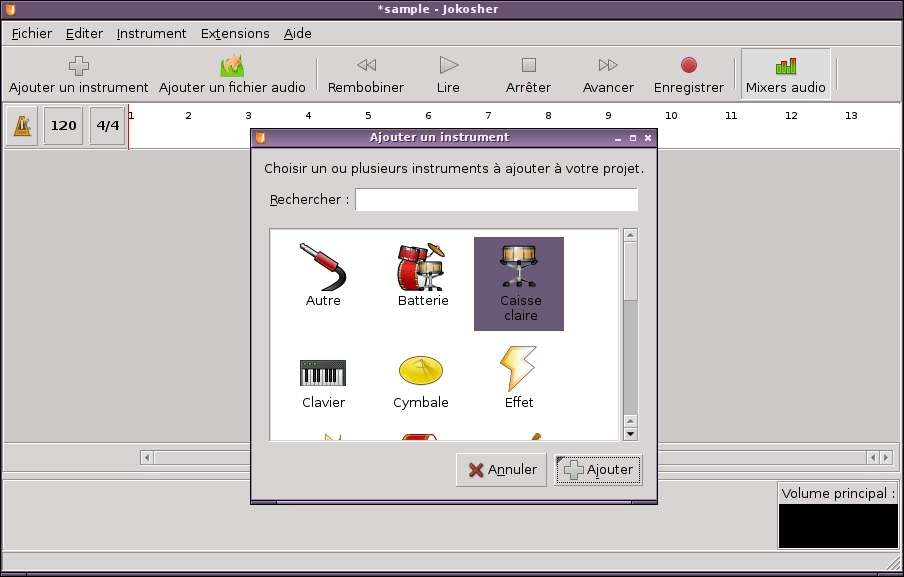This screenshot has width=904, height=577.
Task: Click the Volume principal level meter
Action: point(838,526)
